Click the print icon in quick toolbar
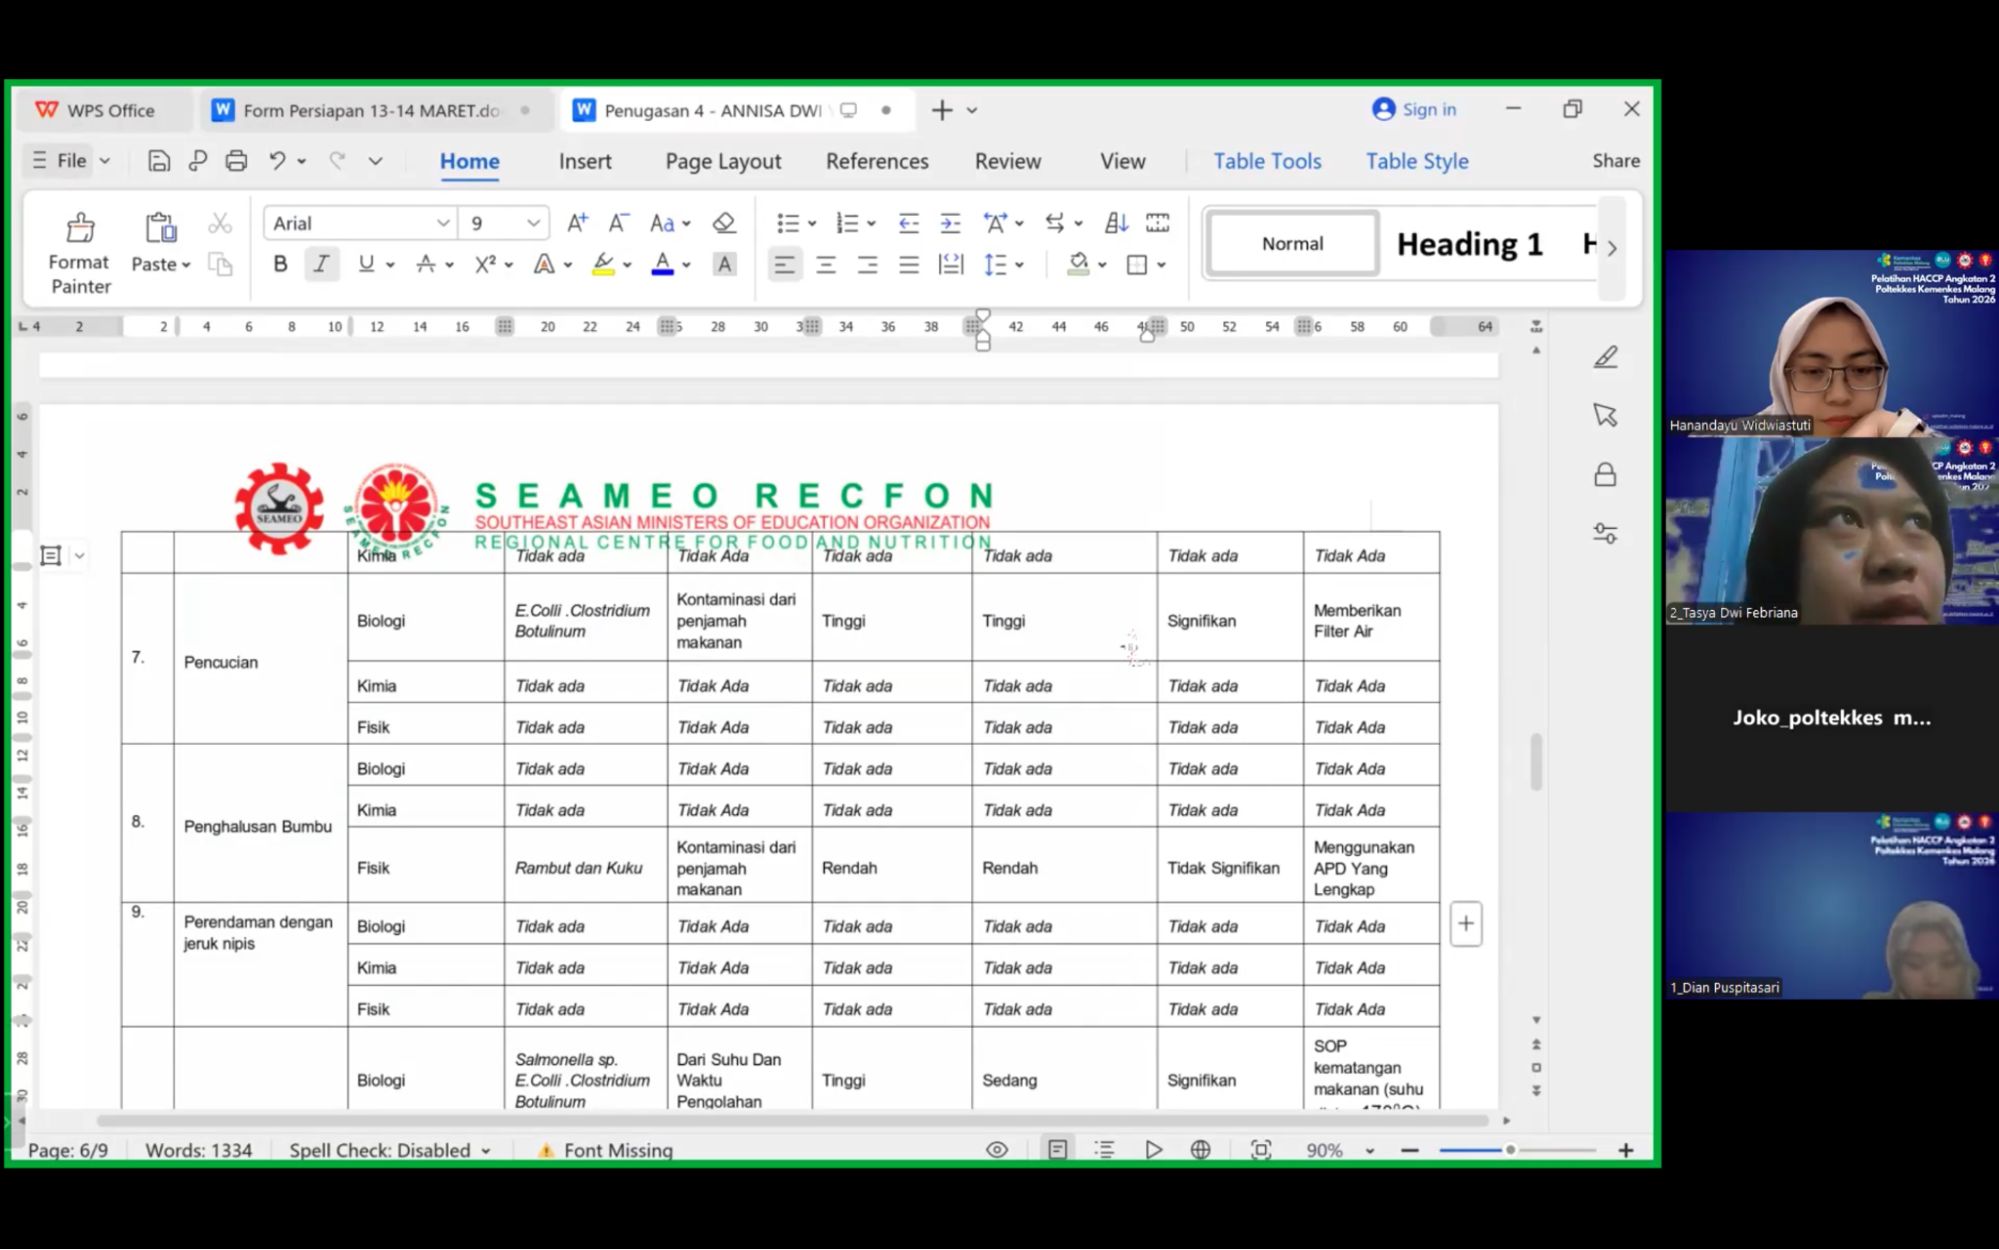Viewport: 1999px width, 1250px height. (236, 161)
